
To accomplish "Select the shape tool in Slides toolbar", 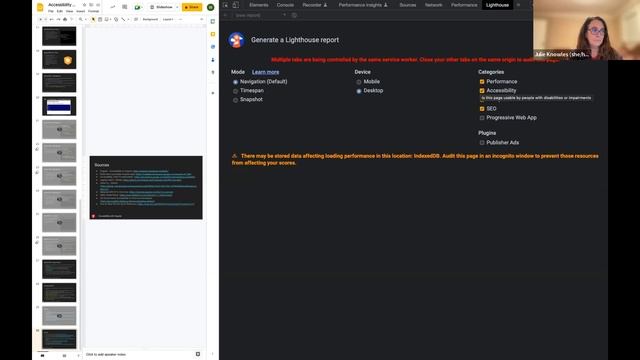I will click(x=116, y=19).
